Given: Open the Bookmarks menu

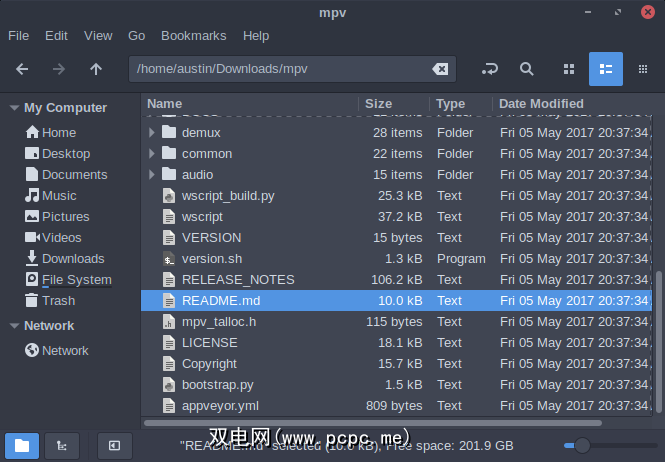Looking at the screenshot, I should (194, 36).
